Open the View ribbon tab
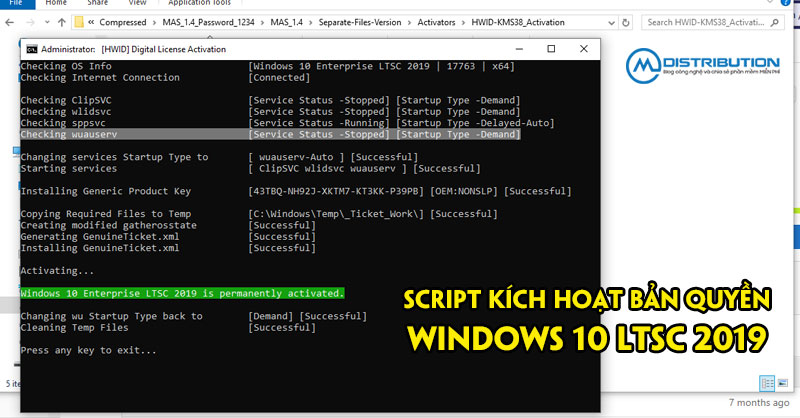800x418 pixels. 137,3
